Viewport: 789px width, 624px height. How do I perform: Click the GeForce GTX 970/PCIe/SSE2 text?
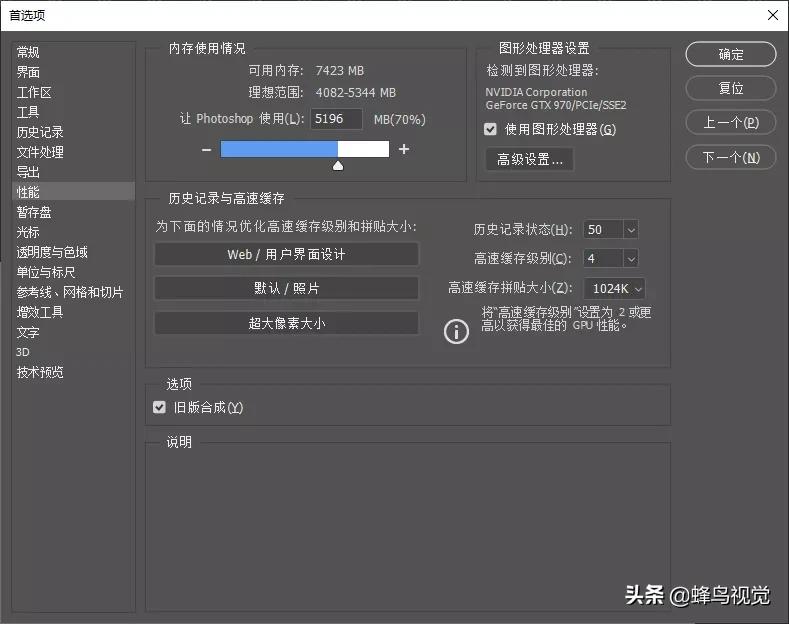pyautogui.click(x=556, y=105)
